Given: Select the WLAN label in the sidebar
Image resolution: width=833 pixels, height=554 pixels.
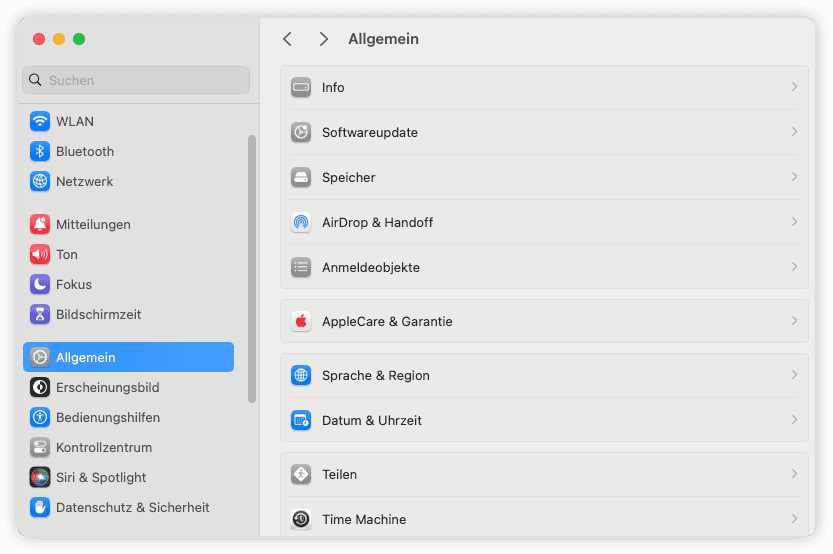Looking at the screenshot, I should (x=75, y=122).
